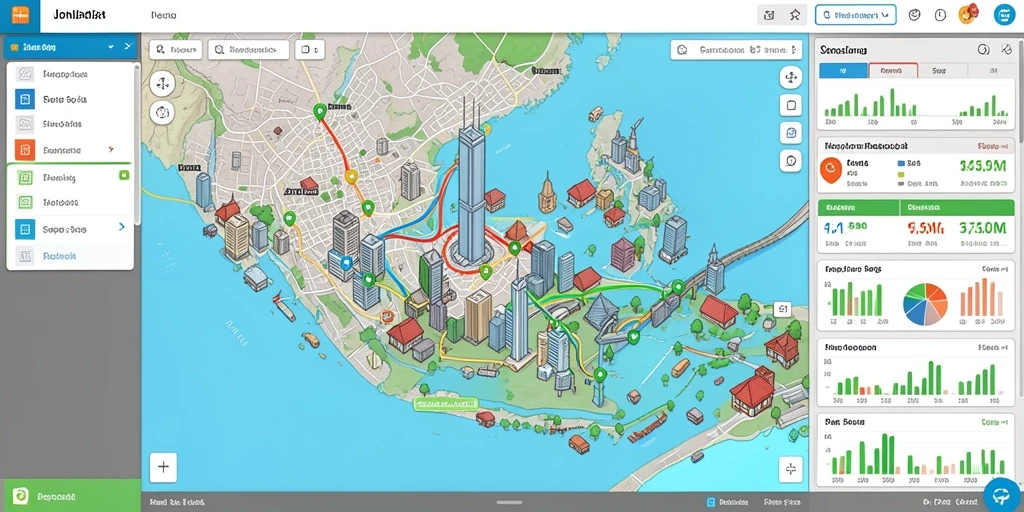
Task: Click the chat support bubble at bottom right
Action: pyautogui.click(x=1002, y=494)
